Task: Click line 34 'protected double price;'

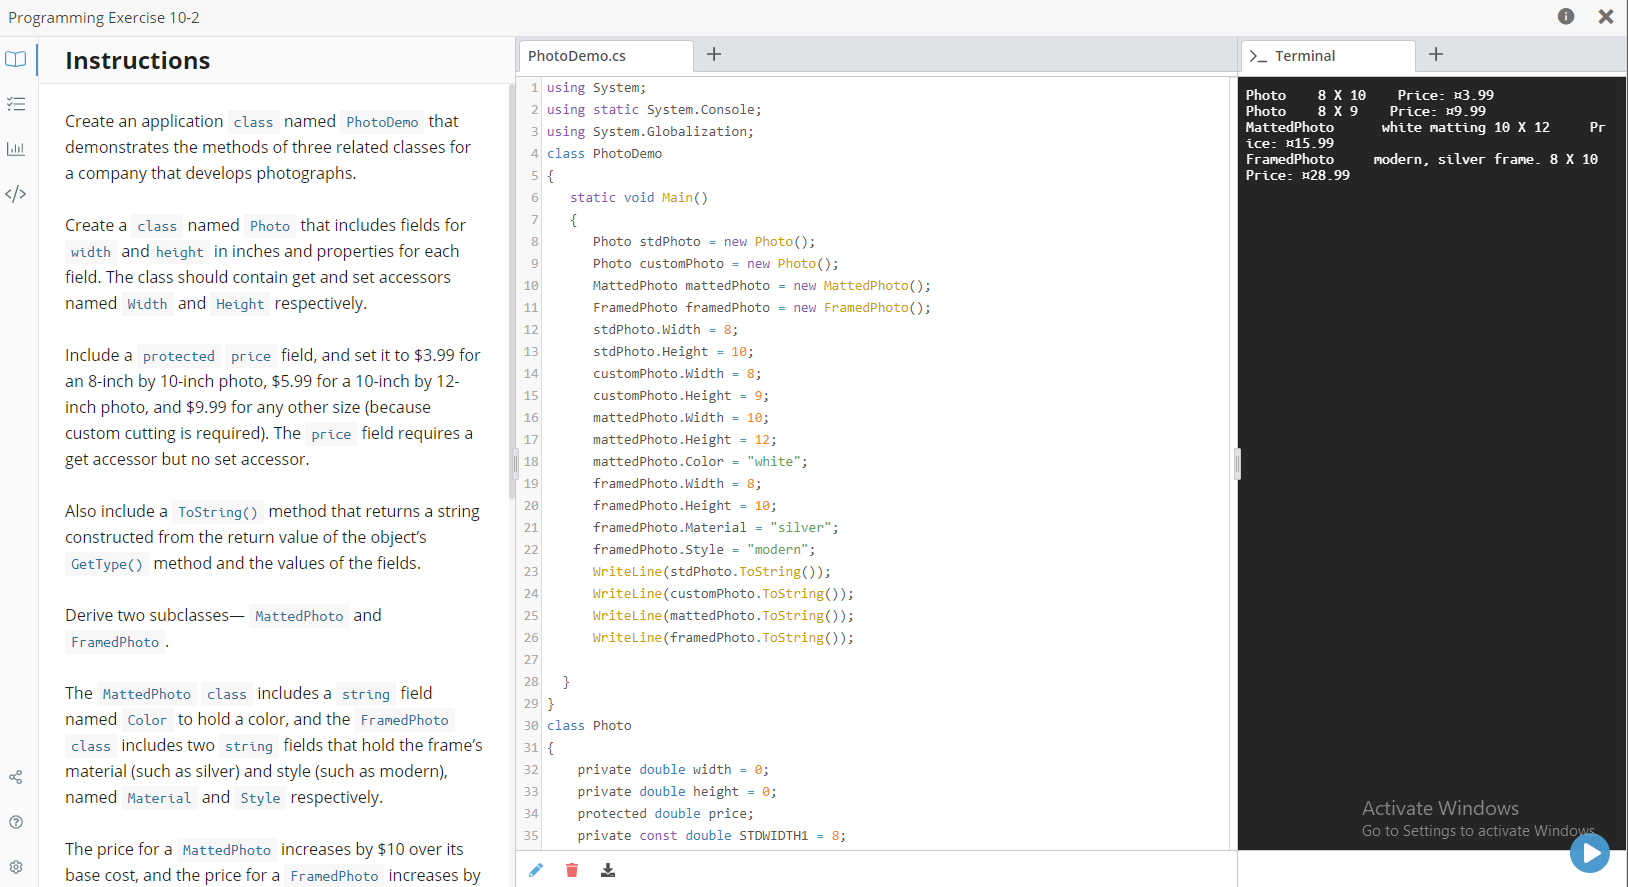Action: pos(666,814)
